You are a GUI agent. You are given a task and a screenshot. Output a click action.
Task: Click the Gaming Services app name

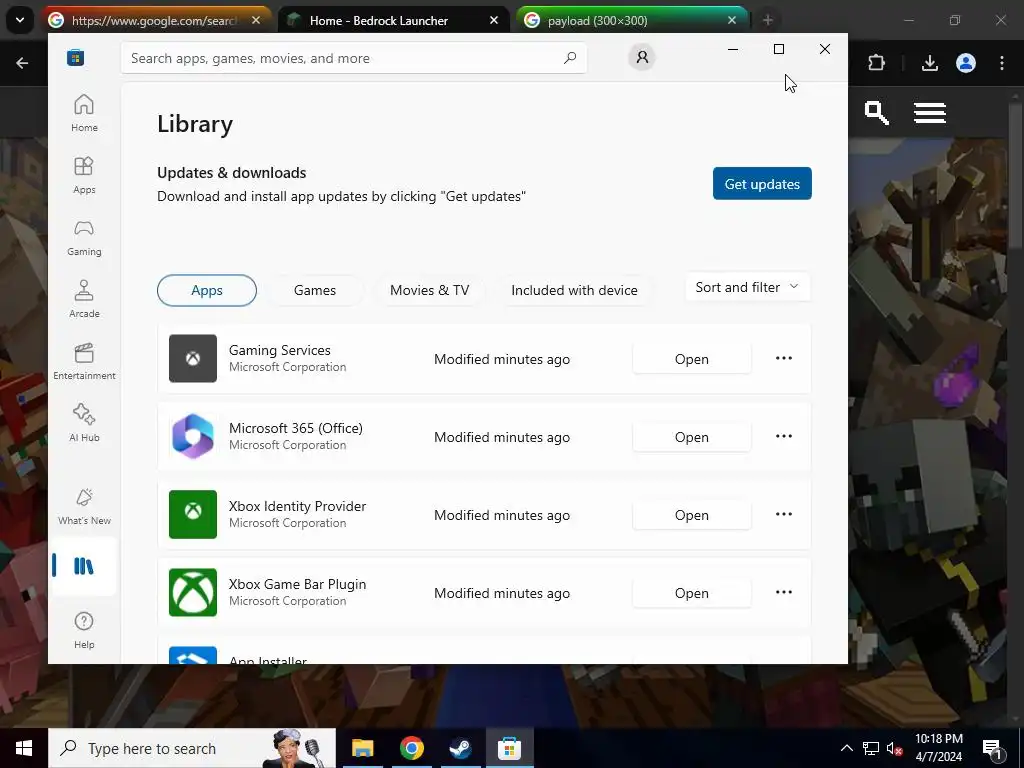280,350
